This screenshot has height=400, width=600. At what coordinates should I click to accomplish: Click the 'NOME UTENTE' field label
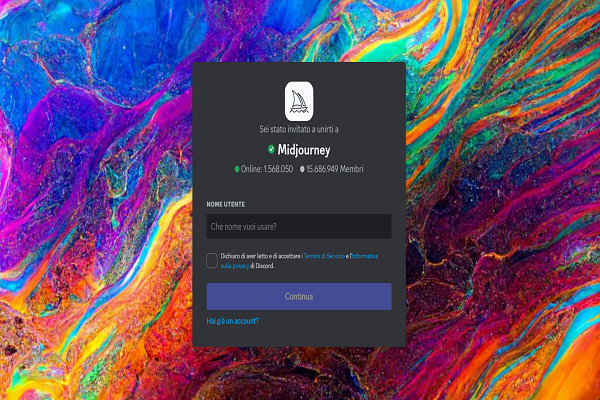pos(226,204)
